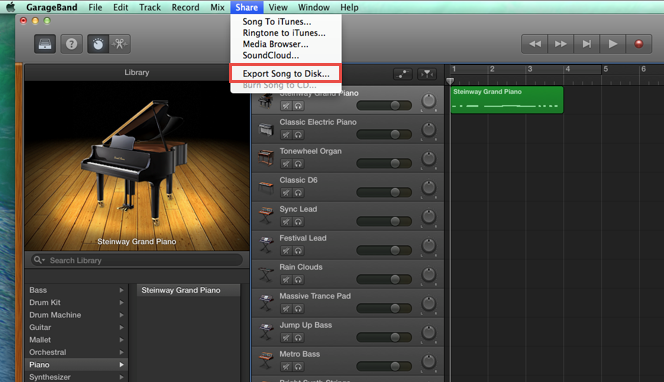Solo the Tonewheel Organ track
Image resolution: width=664 pixels, height=382 pixels.
pos(298,164)
